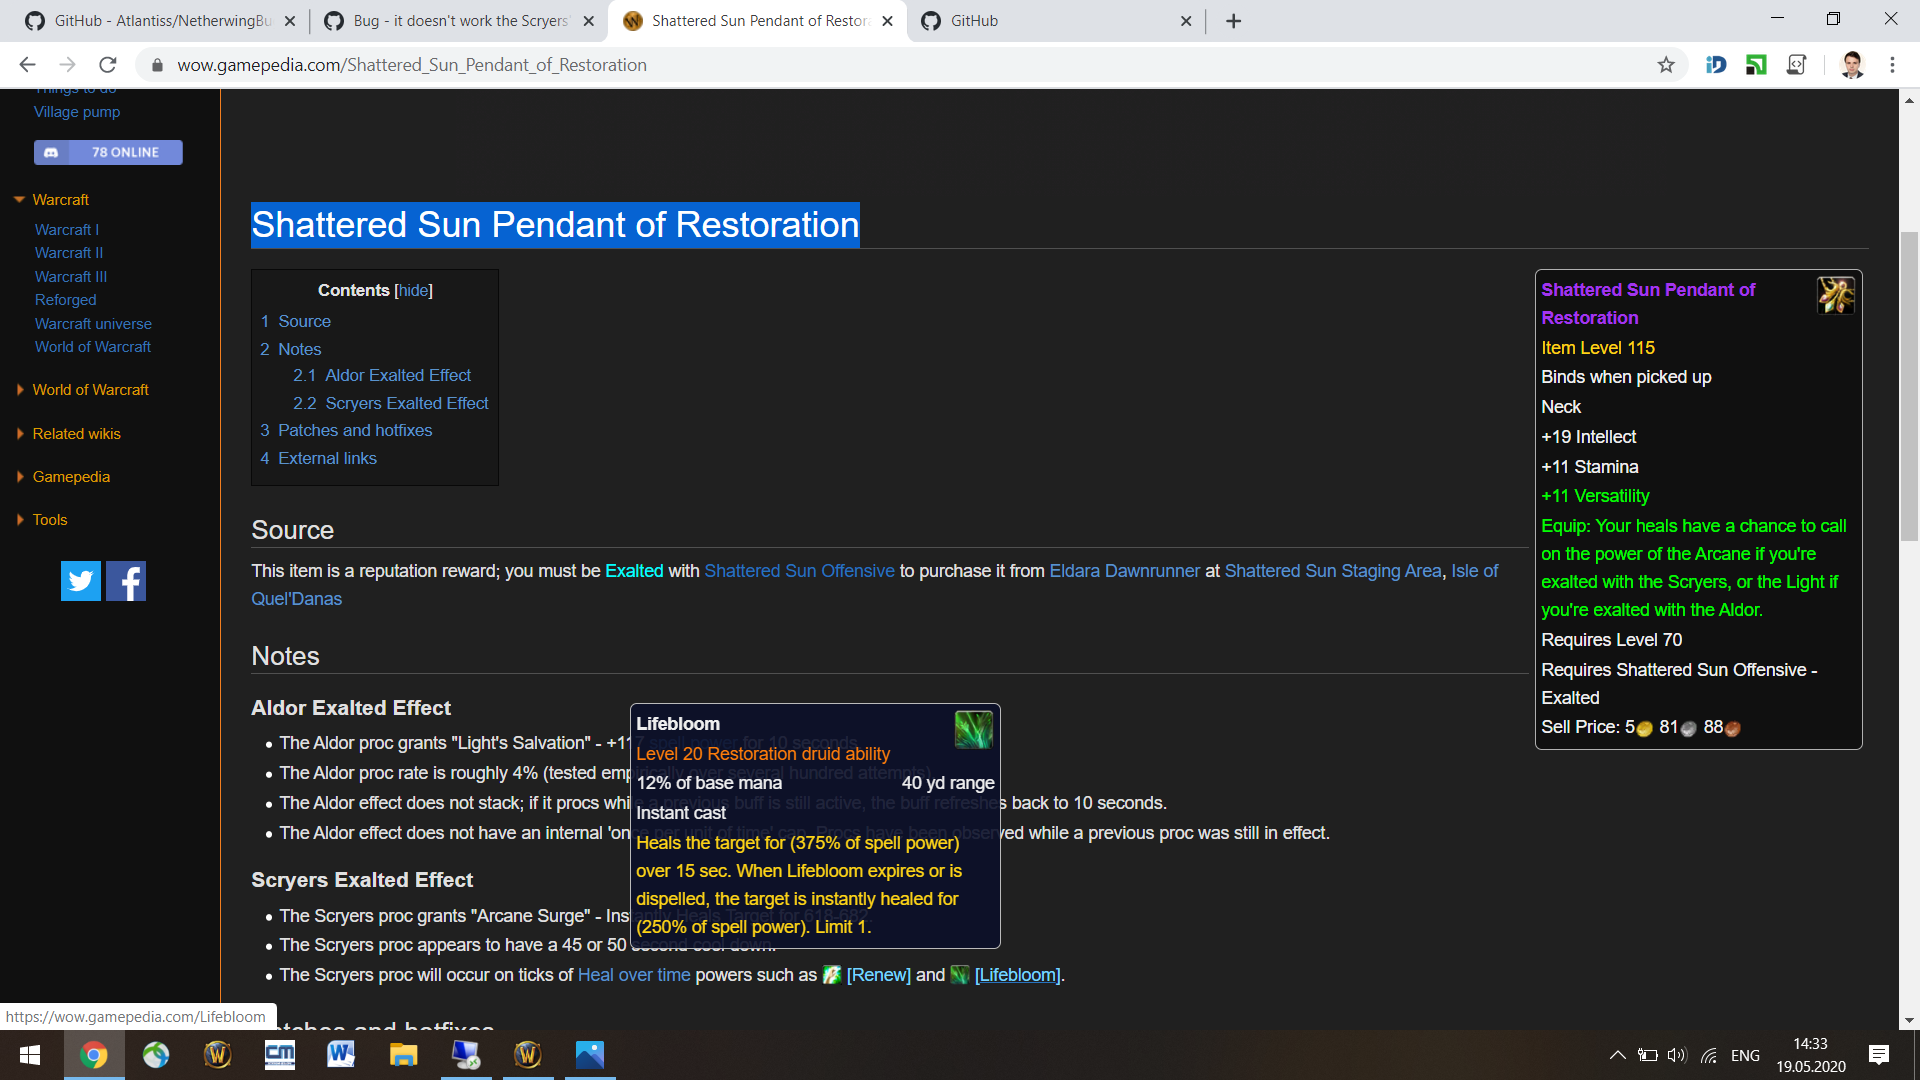Click the Twitter icon in the sidebar
Viewport: 1920px width, 1080px height.
click(80, 580)
